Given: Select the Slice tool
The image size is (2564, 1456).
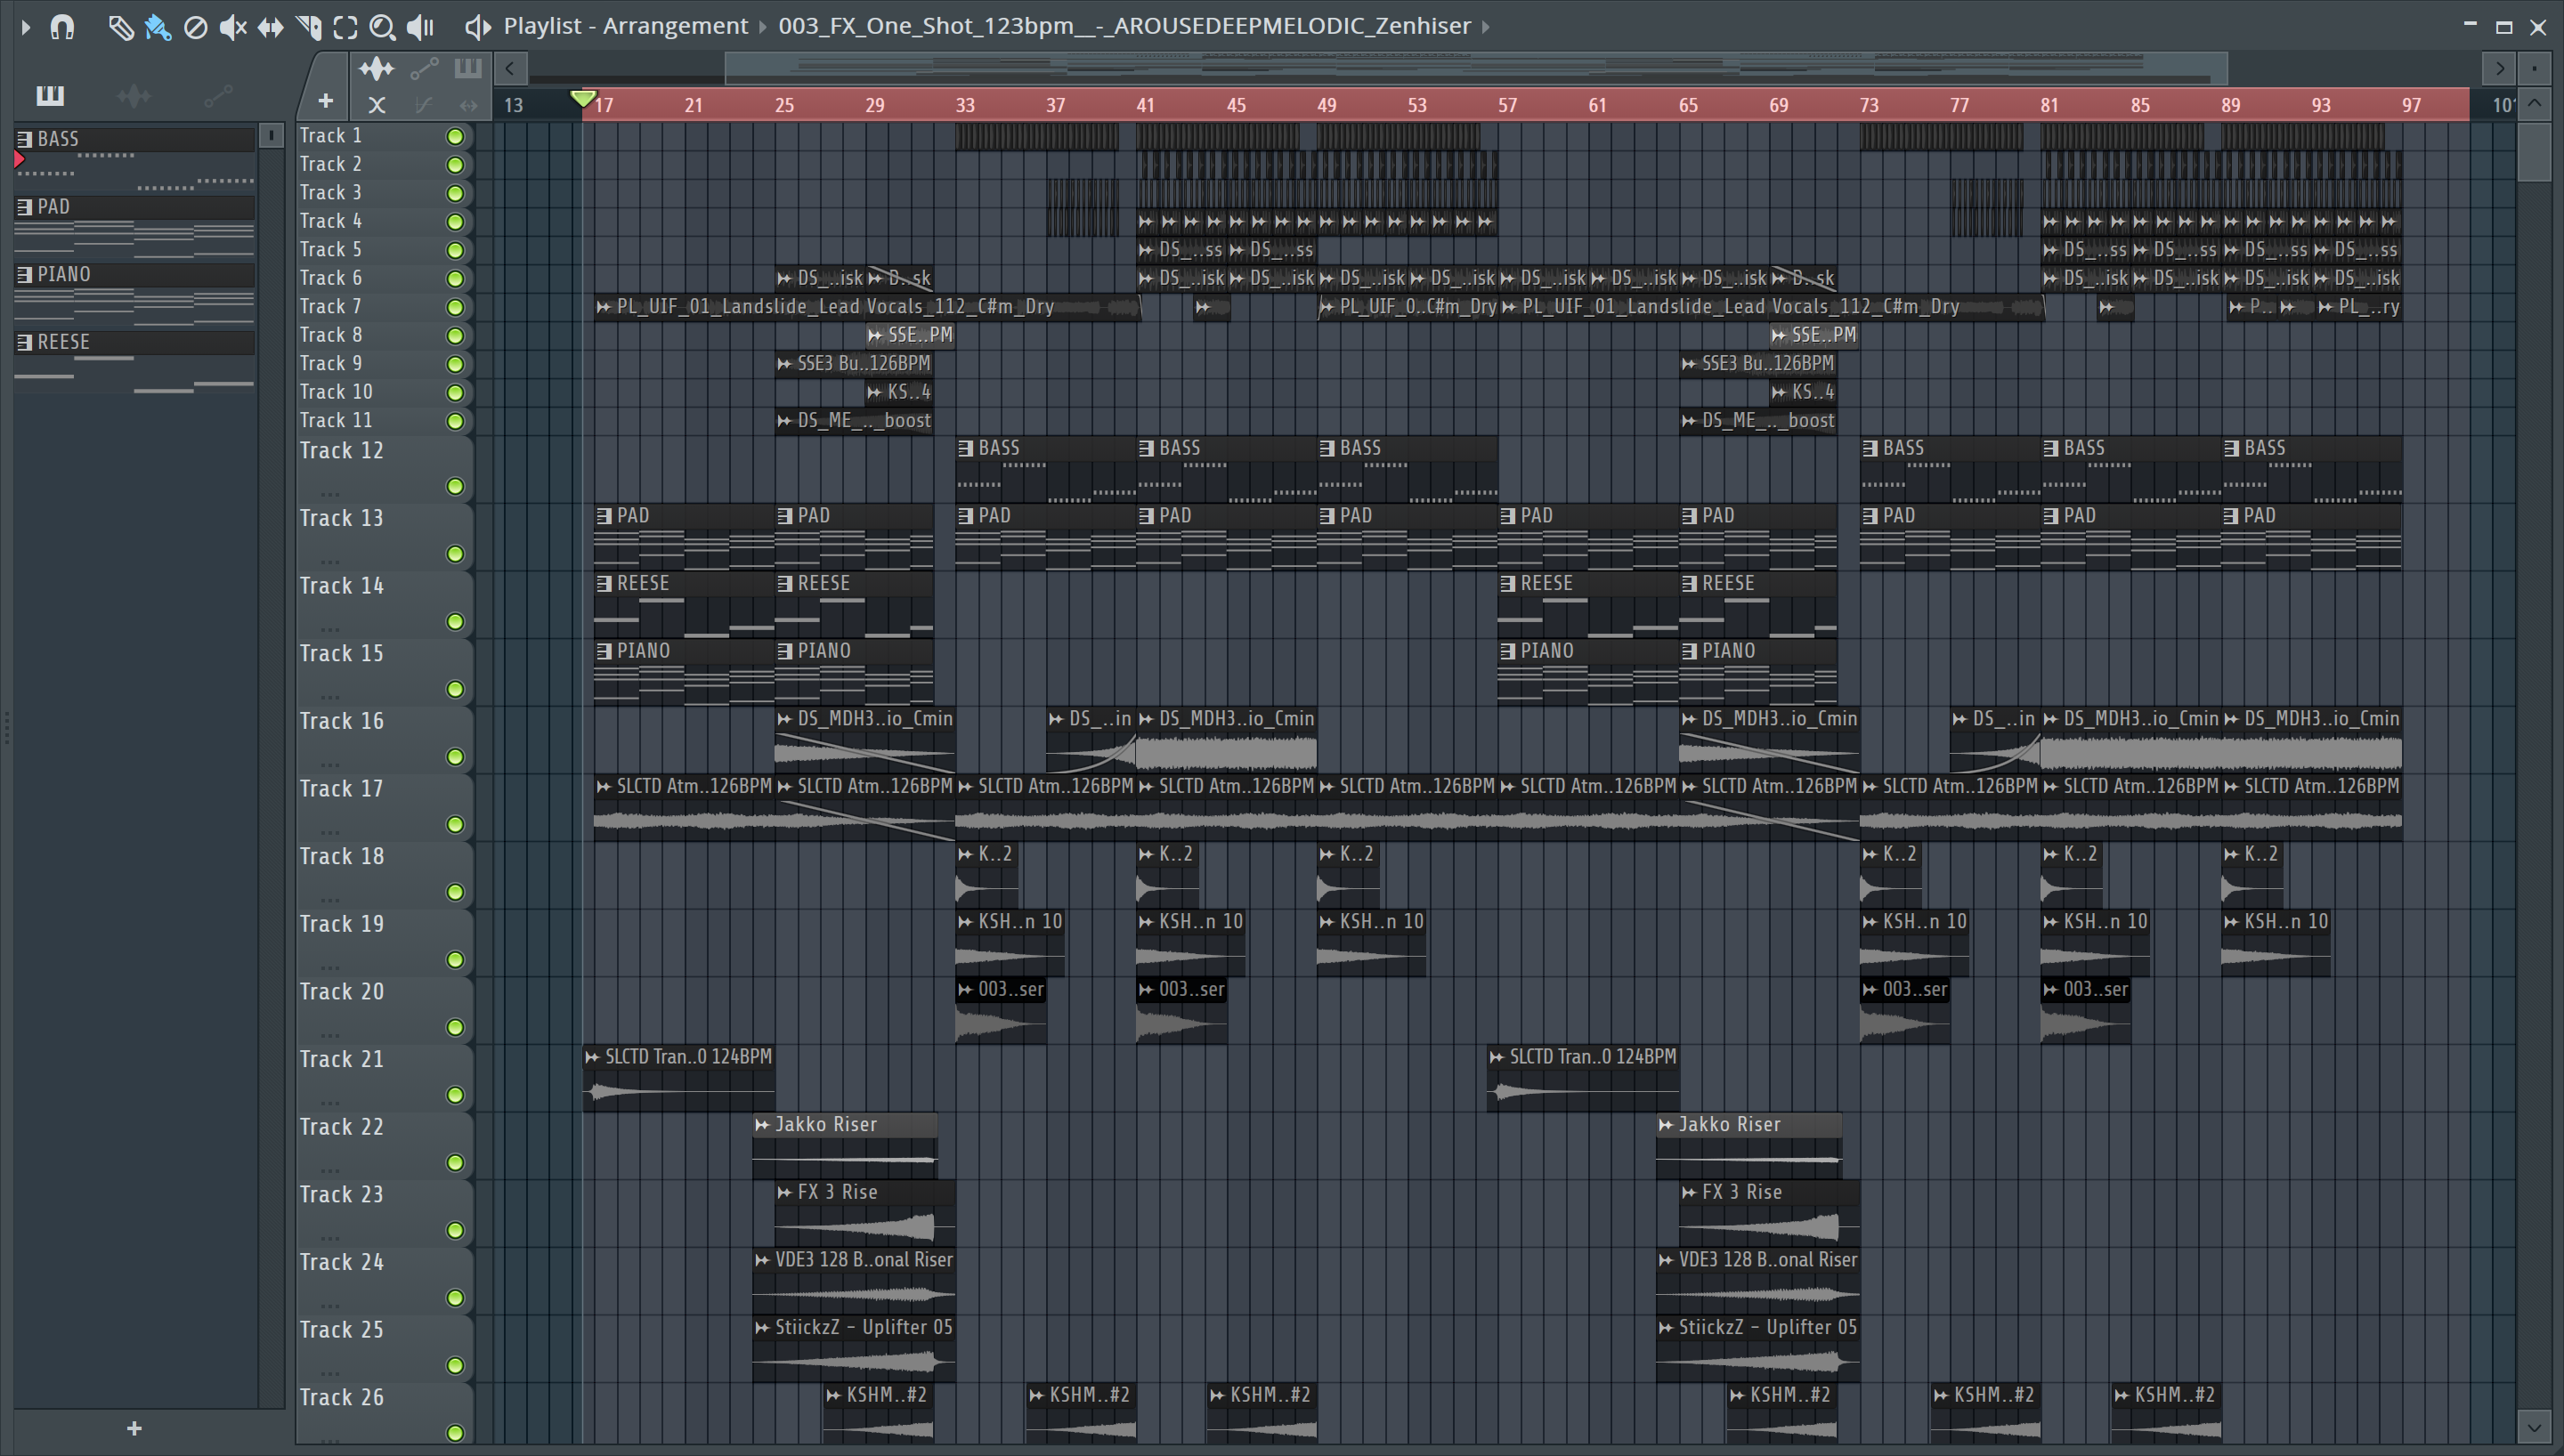Looking at the screenshot, I should click(x=308, y=27).
